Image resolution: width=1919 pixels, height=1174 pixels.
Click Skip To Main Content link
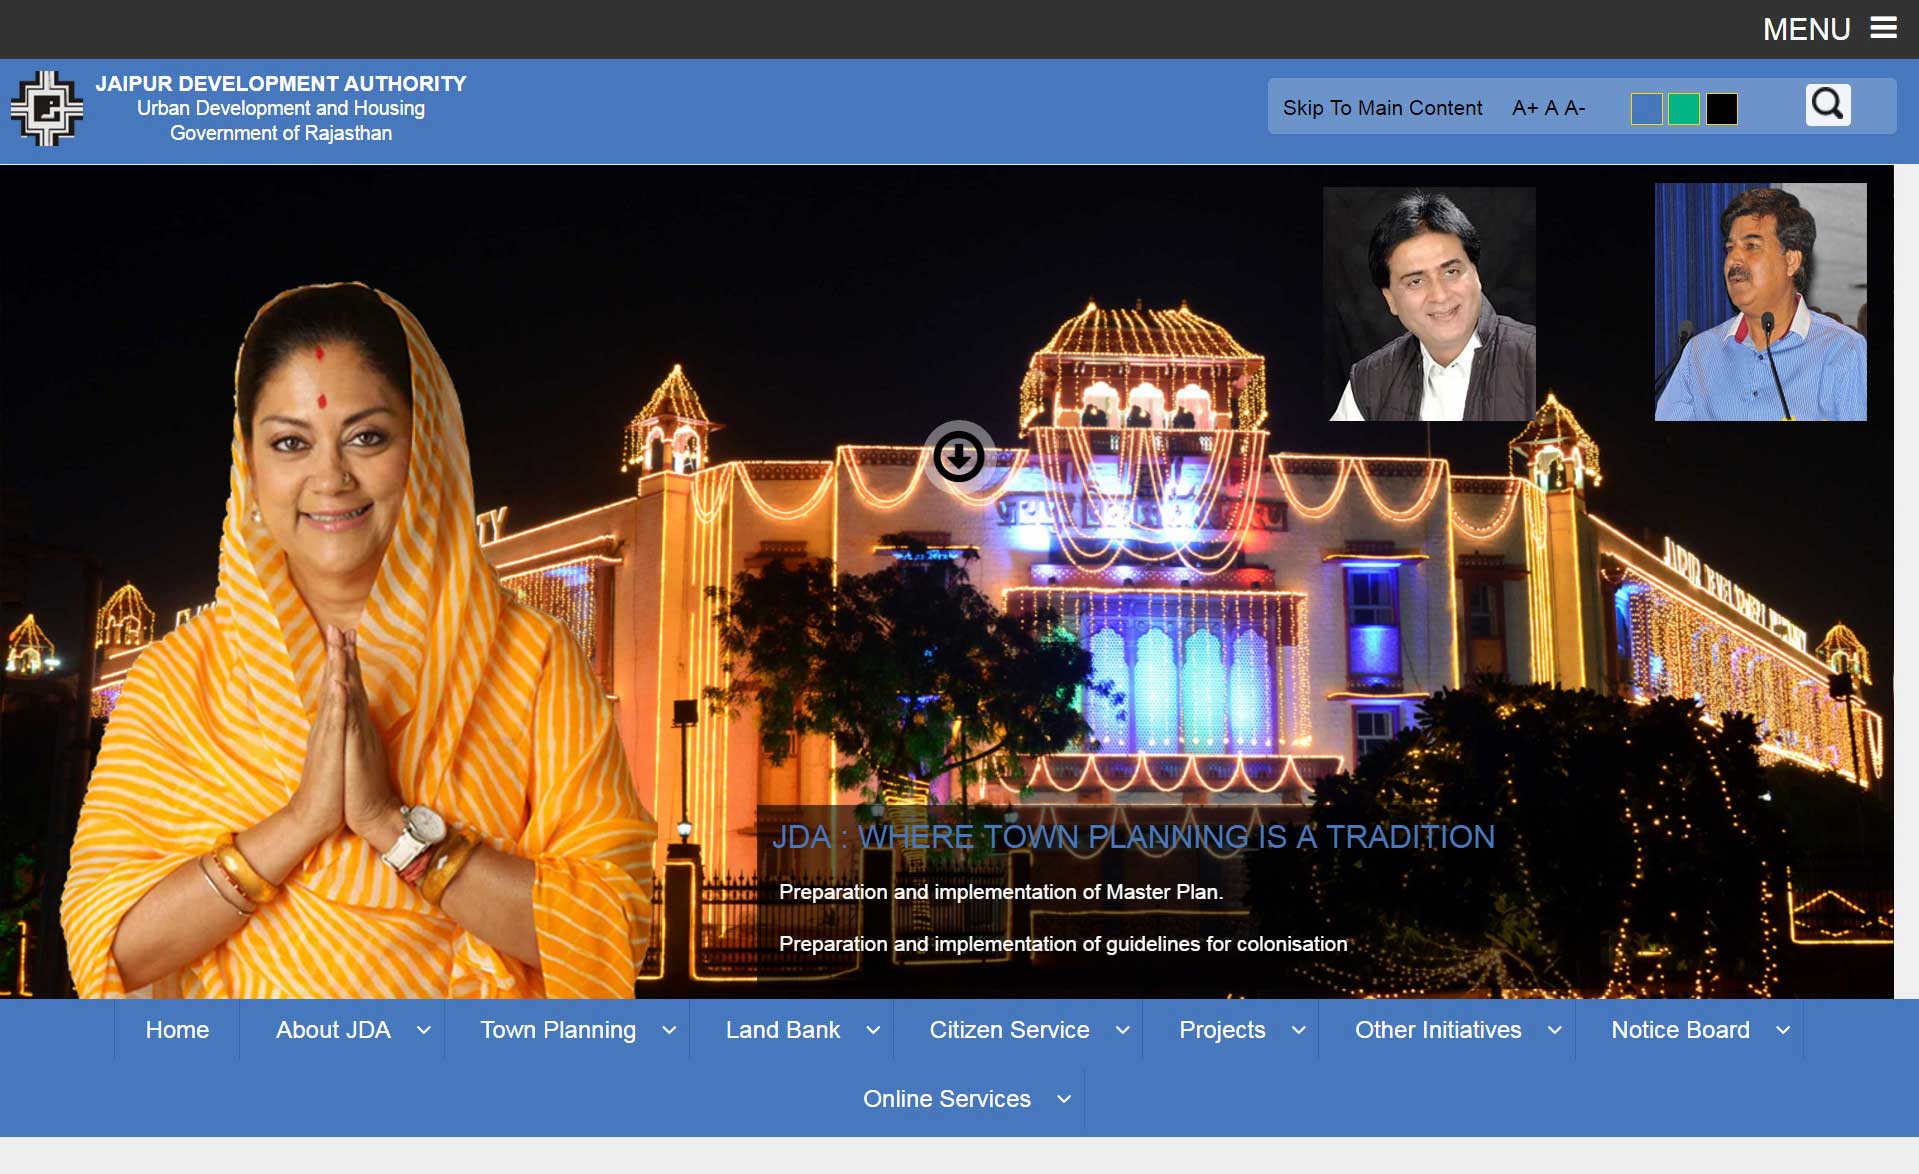coord(1382,108)
